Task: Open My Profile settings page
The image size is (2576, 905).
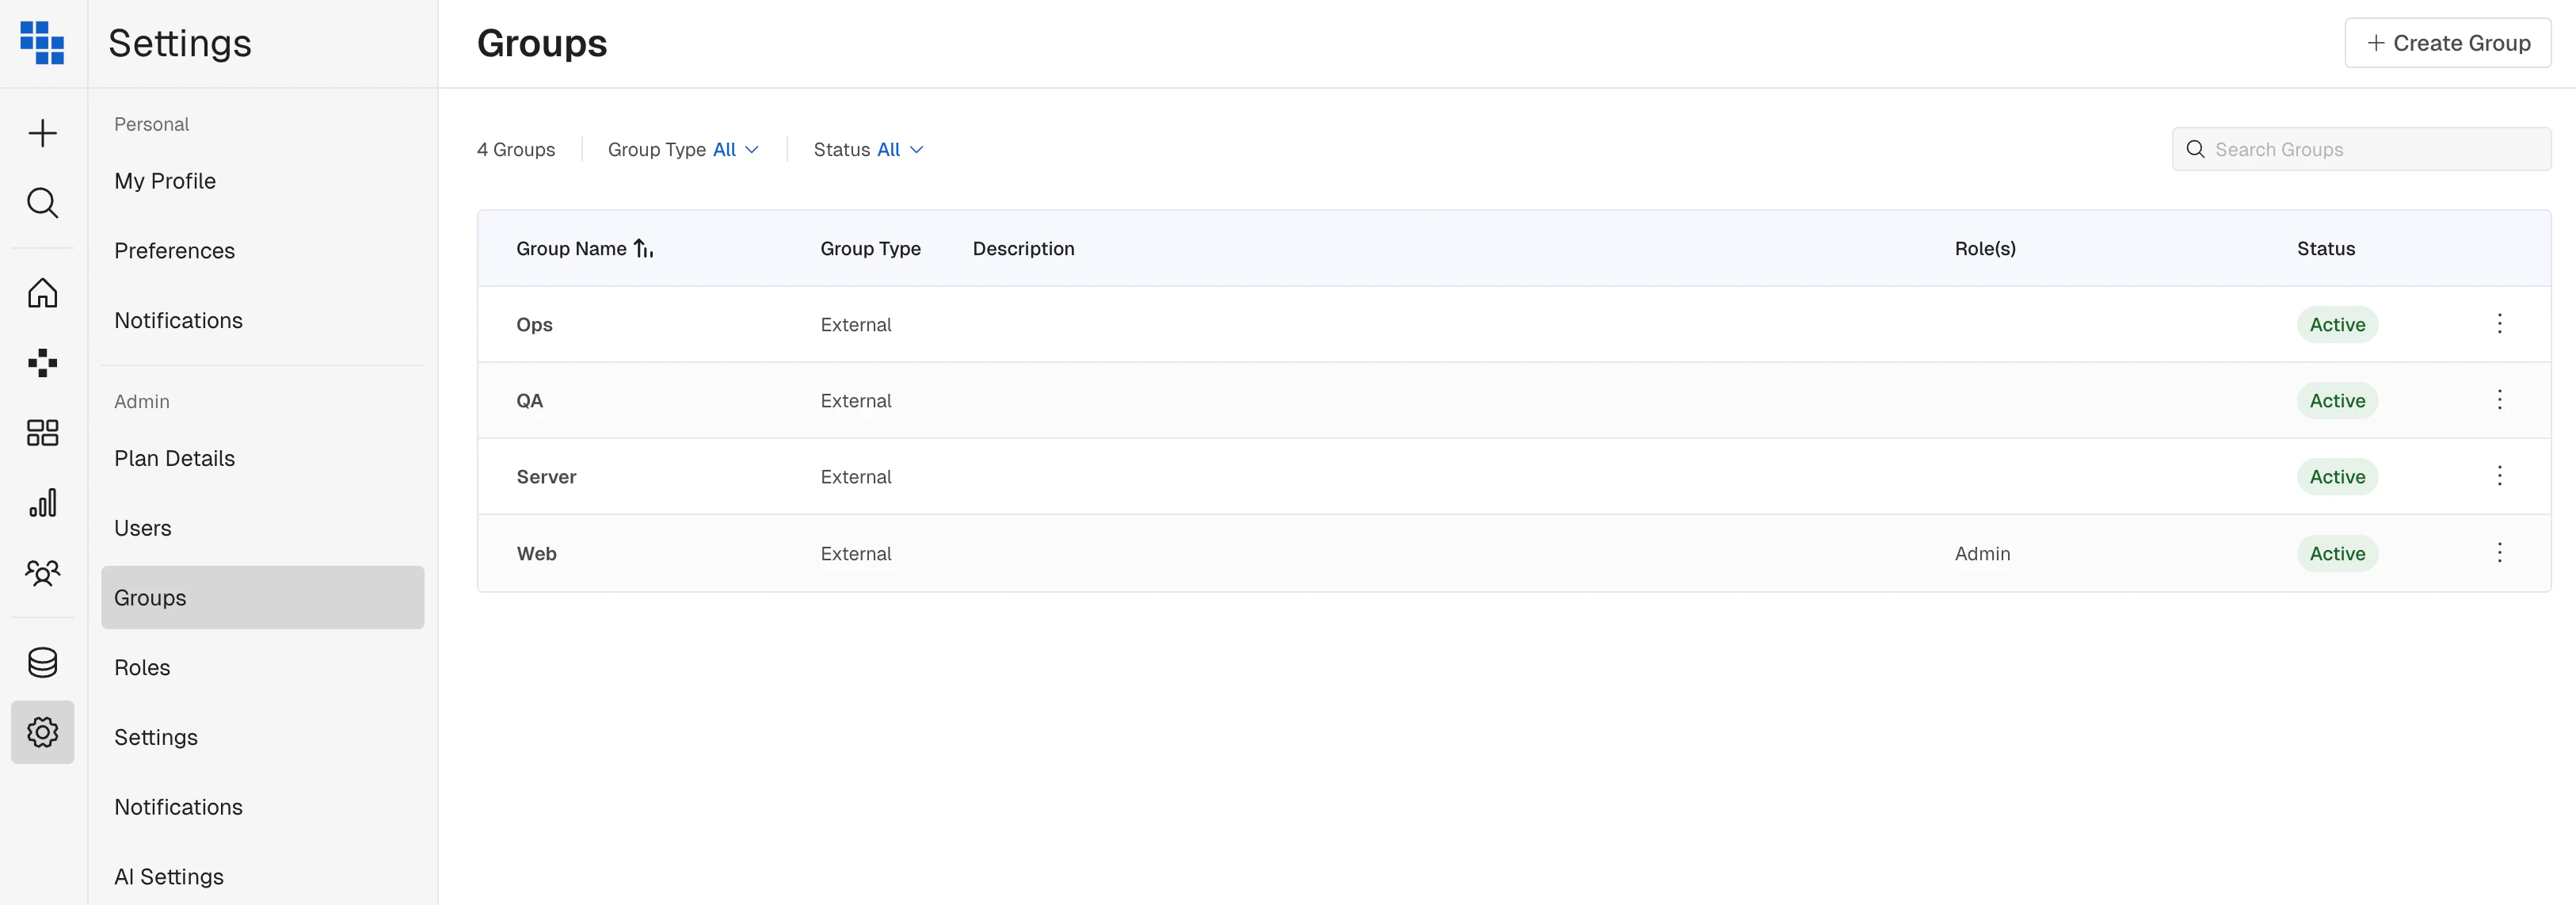Action: [x=165, y=181]
